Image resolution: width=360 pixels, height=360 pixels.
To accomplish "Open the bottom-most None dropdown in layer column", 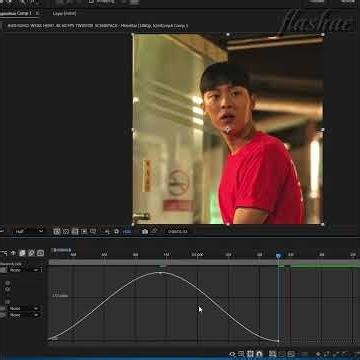I will 24,315.
